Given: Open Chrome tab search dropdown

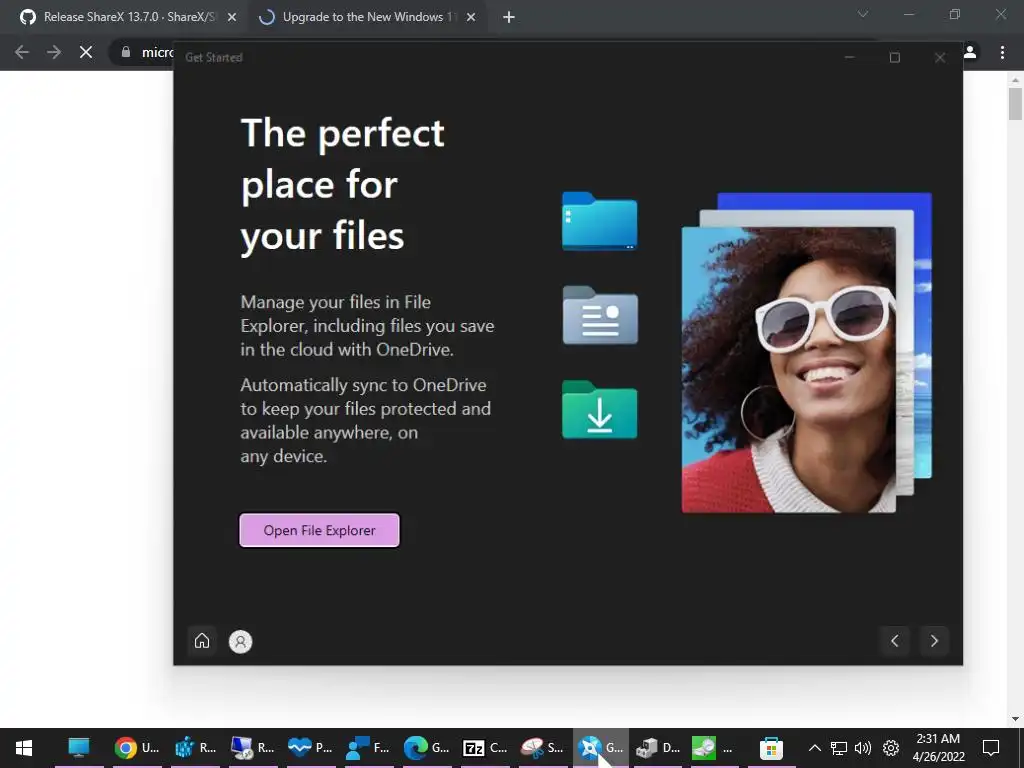Looking at the screenshot, I should pyautogui.click(x=863, y=14).
